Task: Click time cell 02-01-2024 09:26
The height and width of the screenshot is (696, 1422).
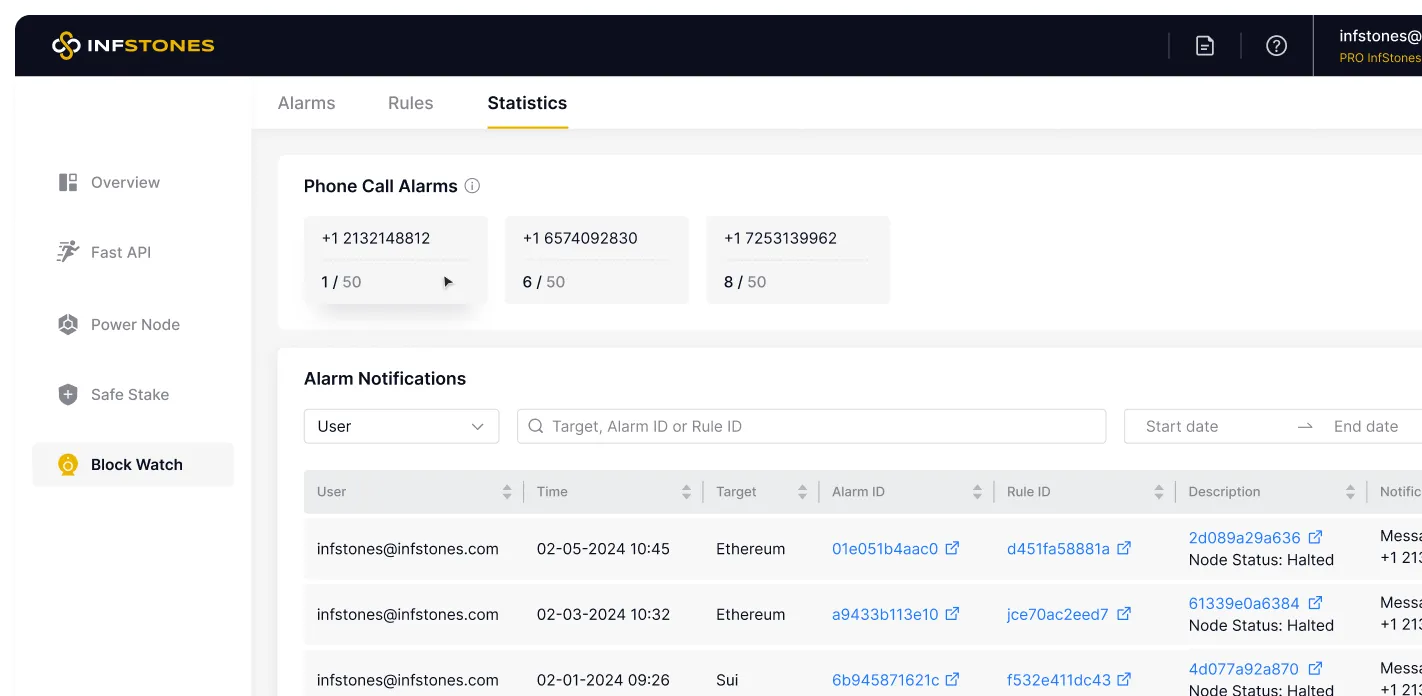Action: tap(603, 680)
